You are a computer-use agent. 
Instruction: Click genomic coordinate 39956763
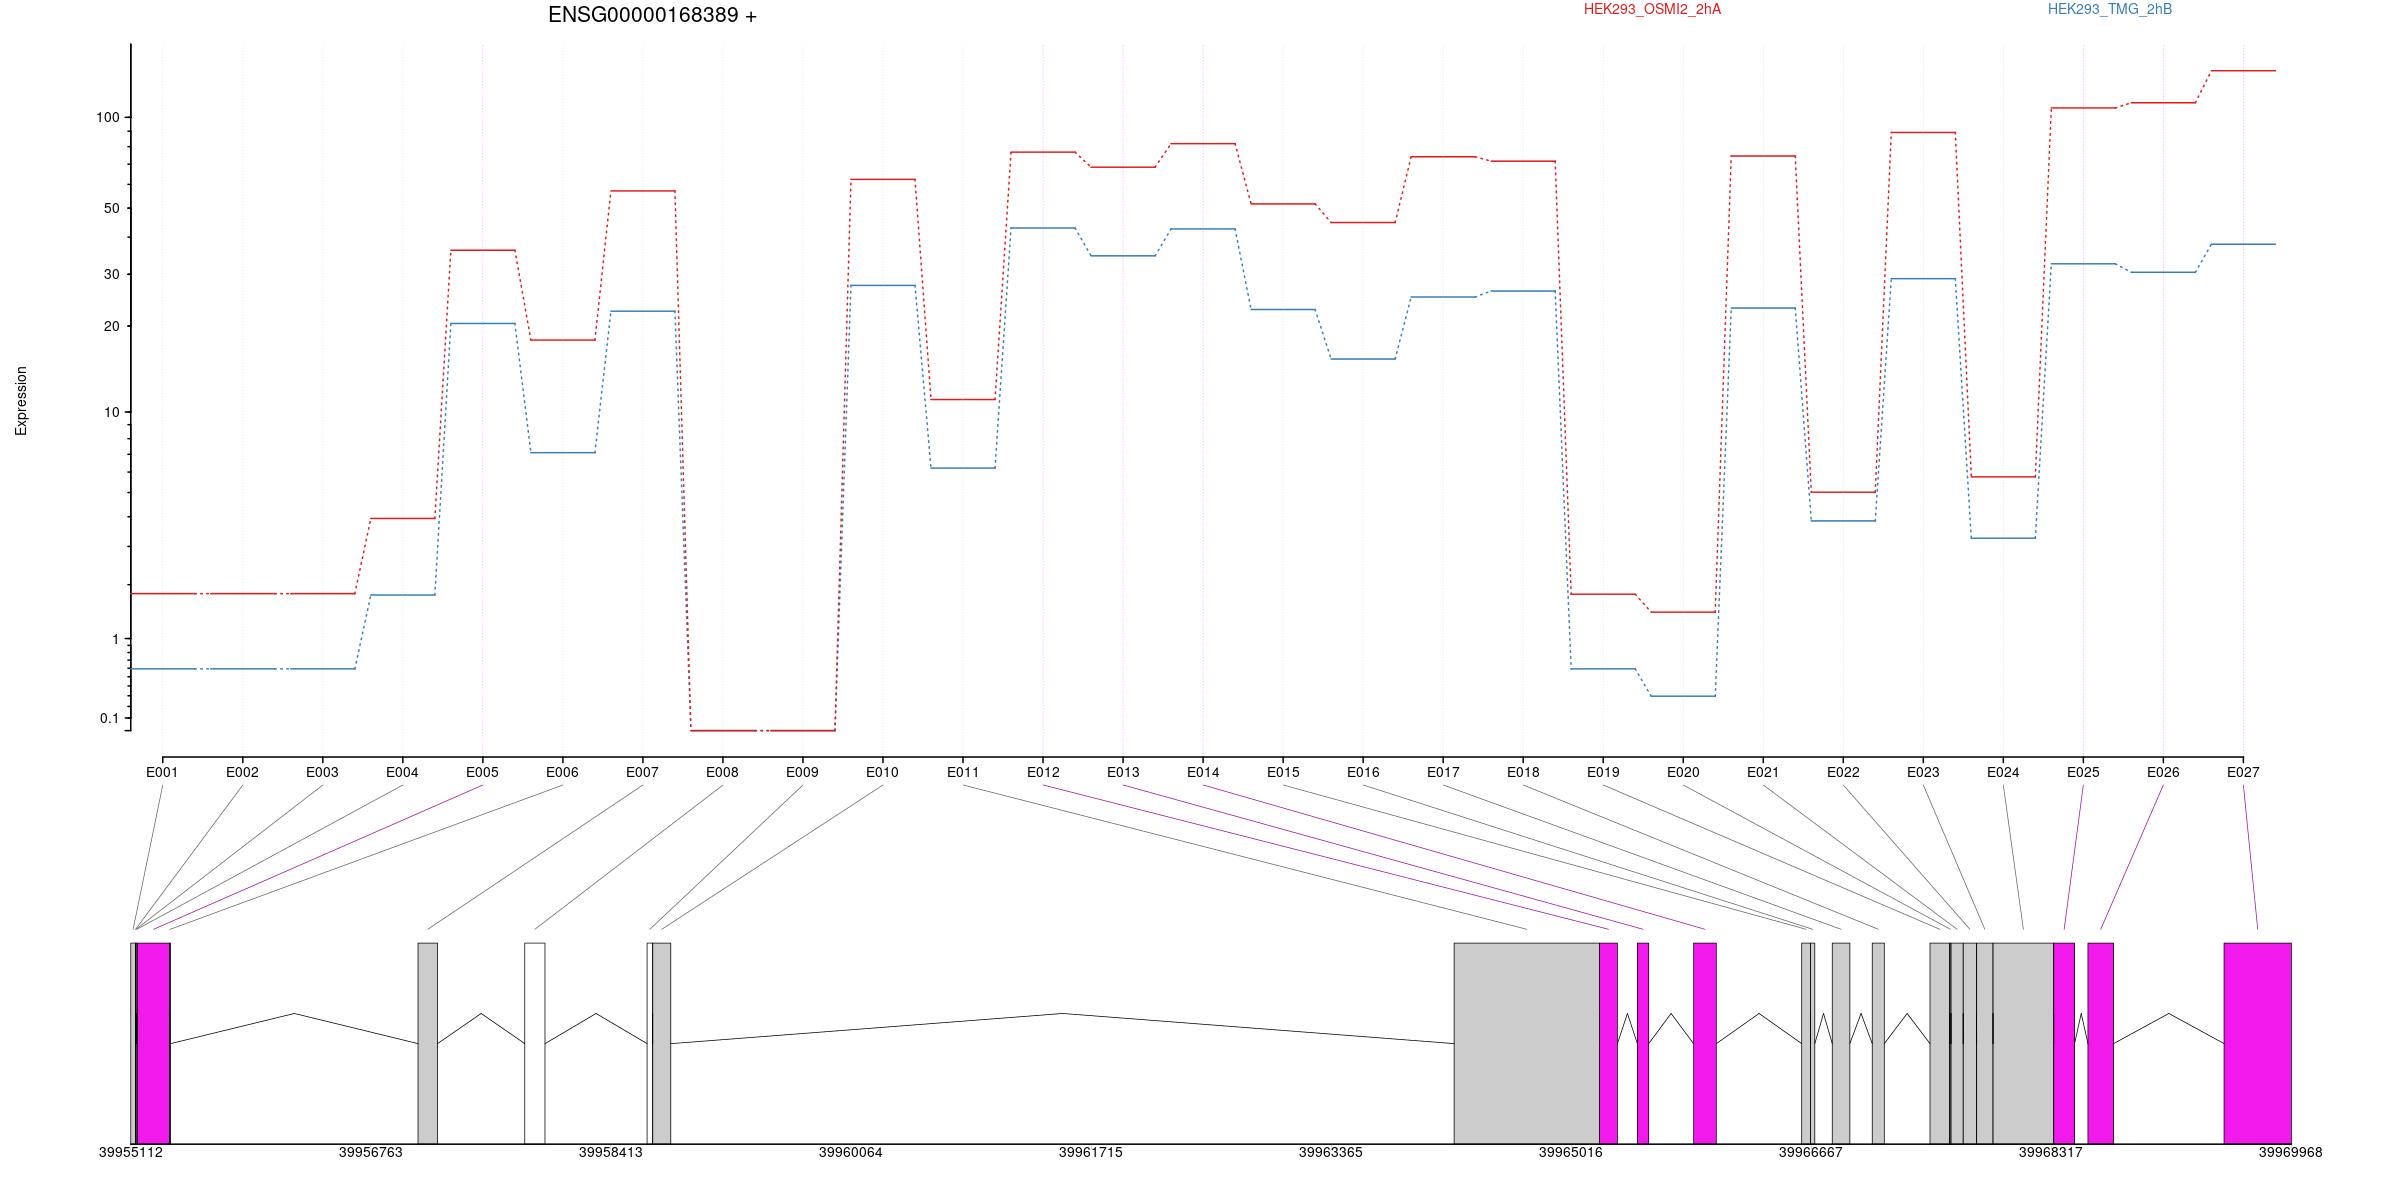pyautogui.click(x=371, y=1152)
